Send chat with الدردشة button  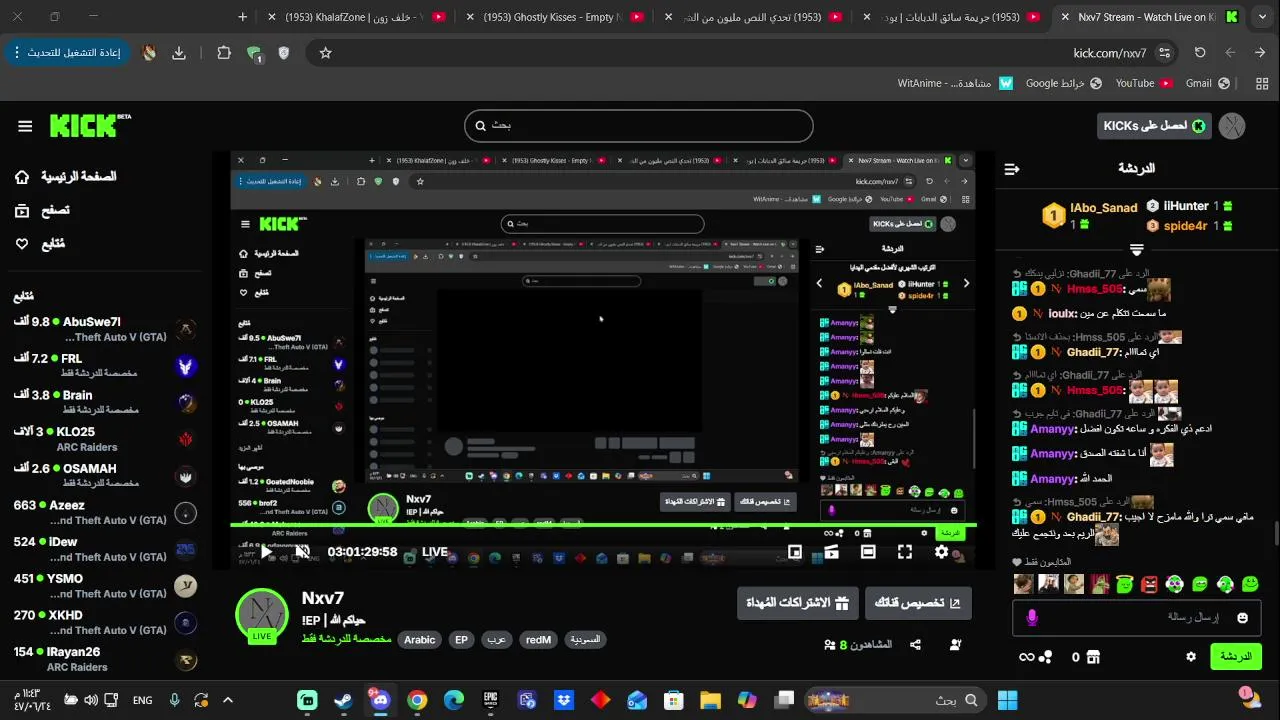[x=1236, y=657]
